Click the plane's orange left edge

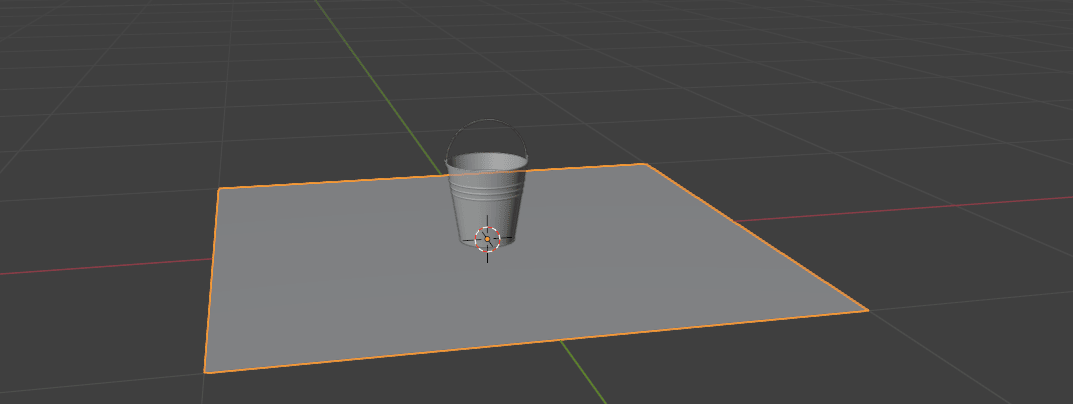(x=212, y=280)
